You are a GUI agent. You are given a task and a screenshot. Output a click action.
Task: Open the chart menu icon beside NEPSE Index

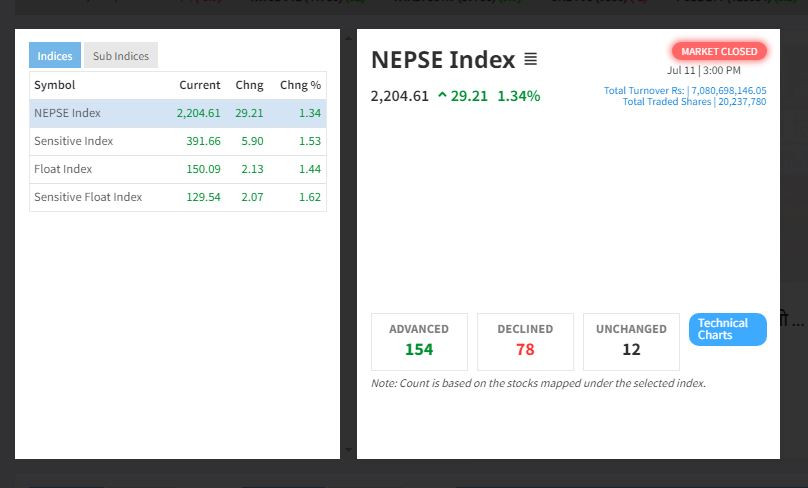[530, 59]
